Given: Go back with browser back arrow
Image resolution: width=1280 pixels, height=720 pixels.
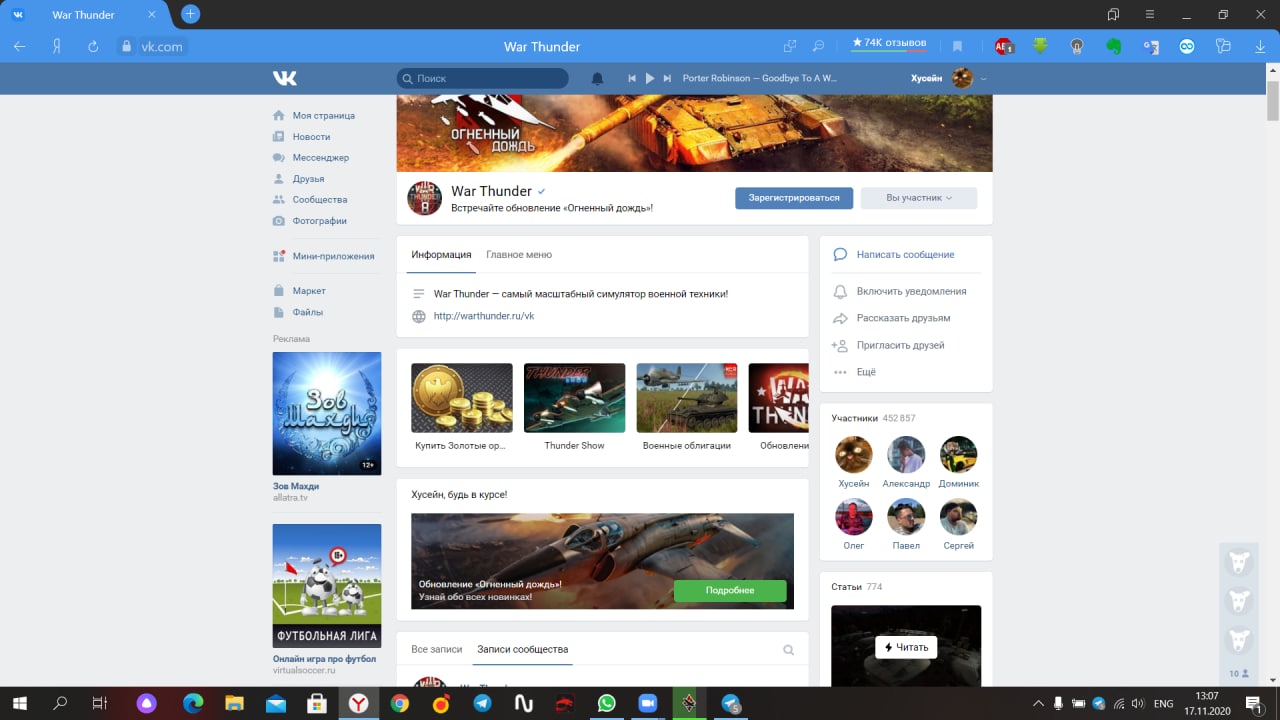Looking at the screenshot, I should coord(20,46).
